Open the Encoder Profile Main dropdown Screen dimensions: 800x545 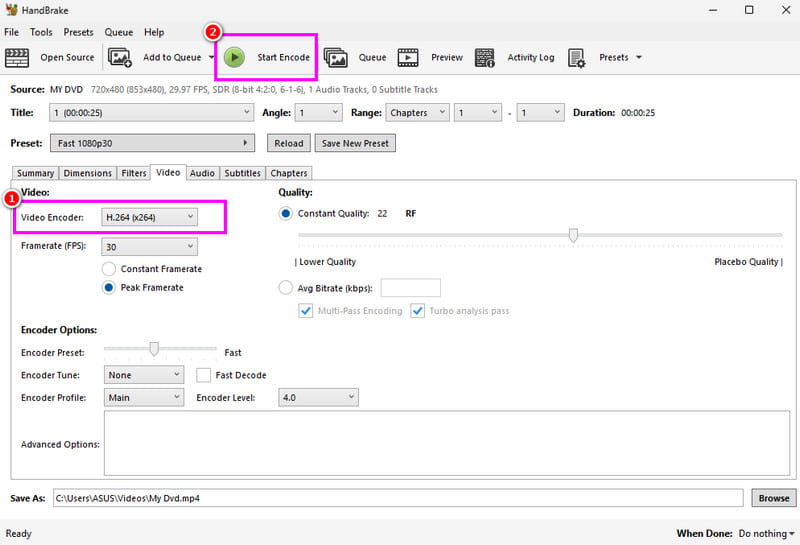coord(144,398)
